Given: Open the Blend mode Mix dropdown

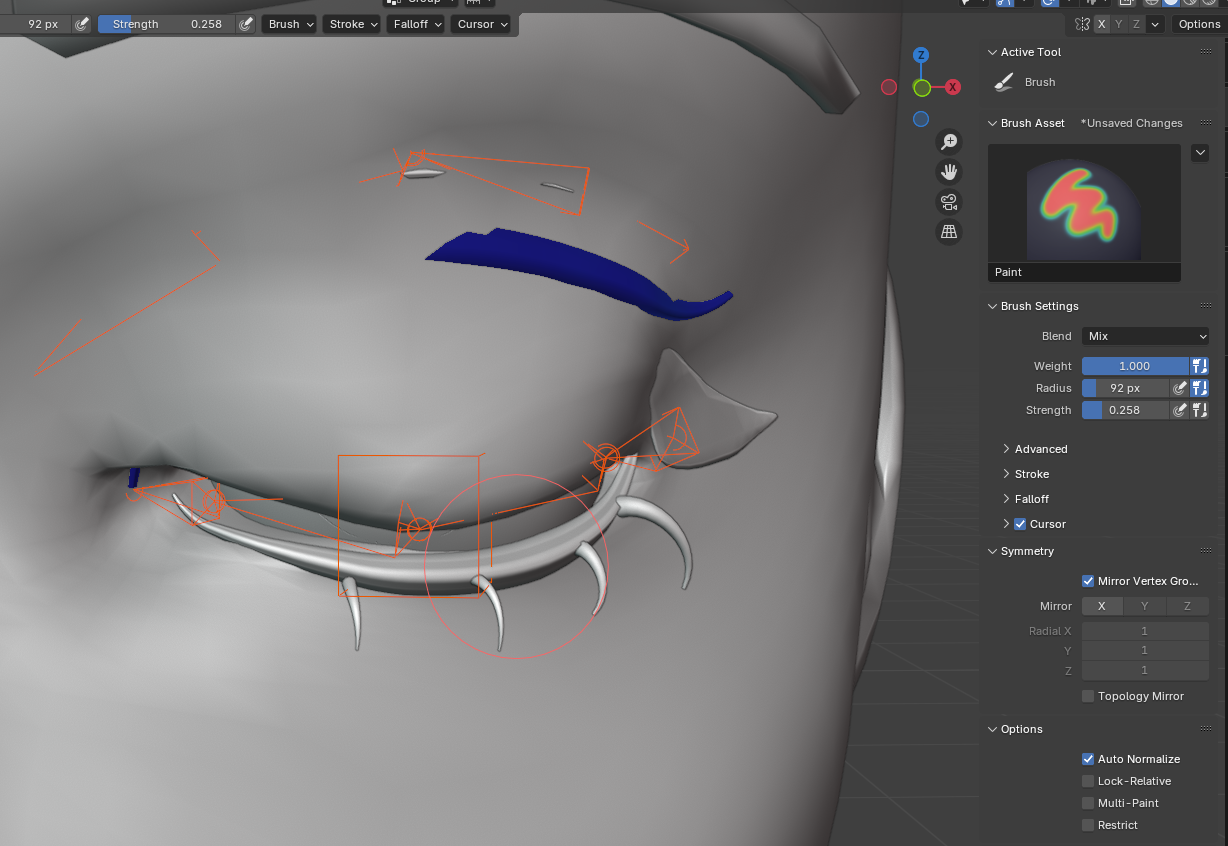Looking at the screenshot, I should [x=1145, y=336].
